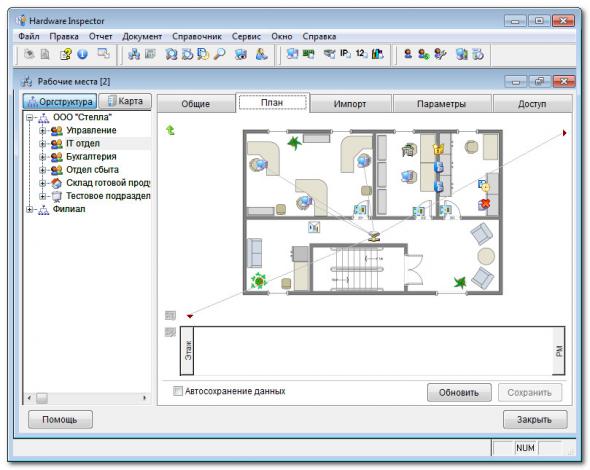The image size is (590, 470).
Task: Click the magnifying glass search toolbar icon
Action: pyautogui.click(x=219, y=54)
